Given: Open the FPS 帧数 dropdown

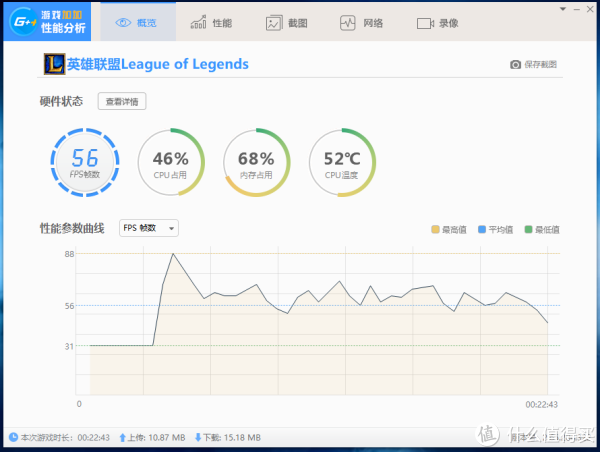Looking at the screenshot, I should 149,228.
